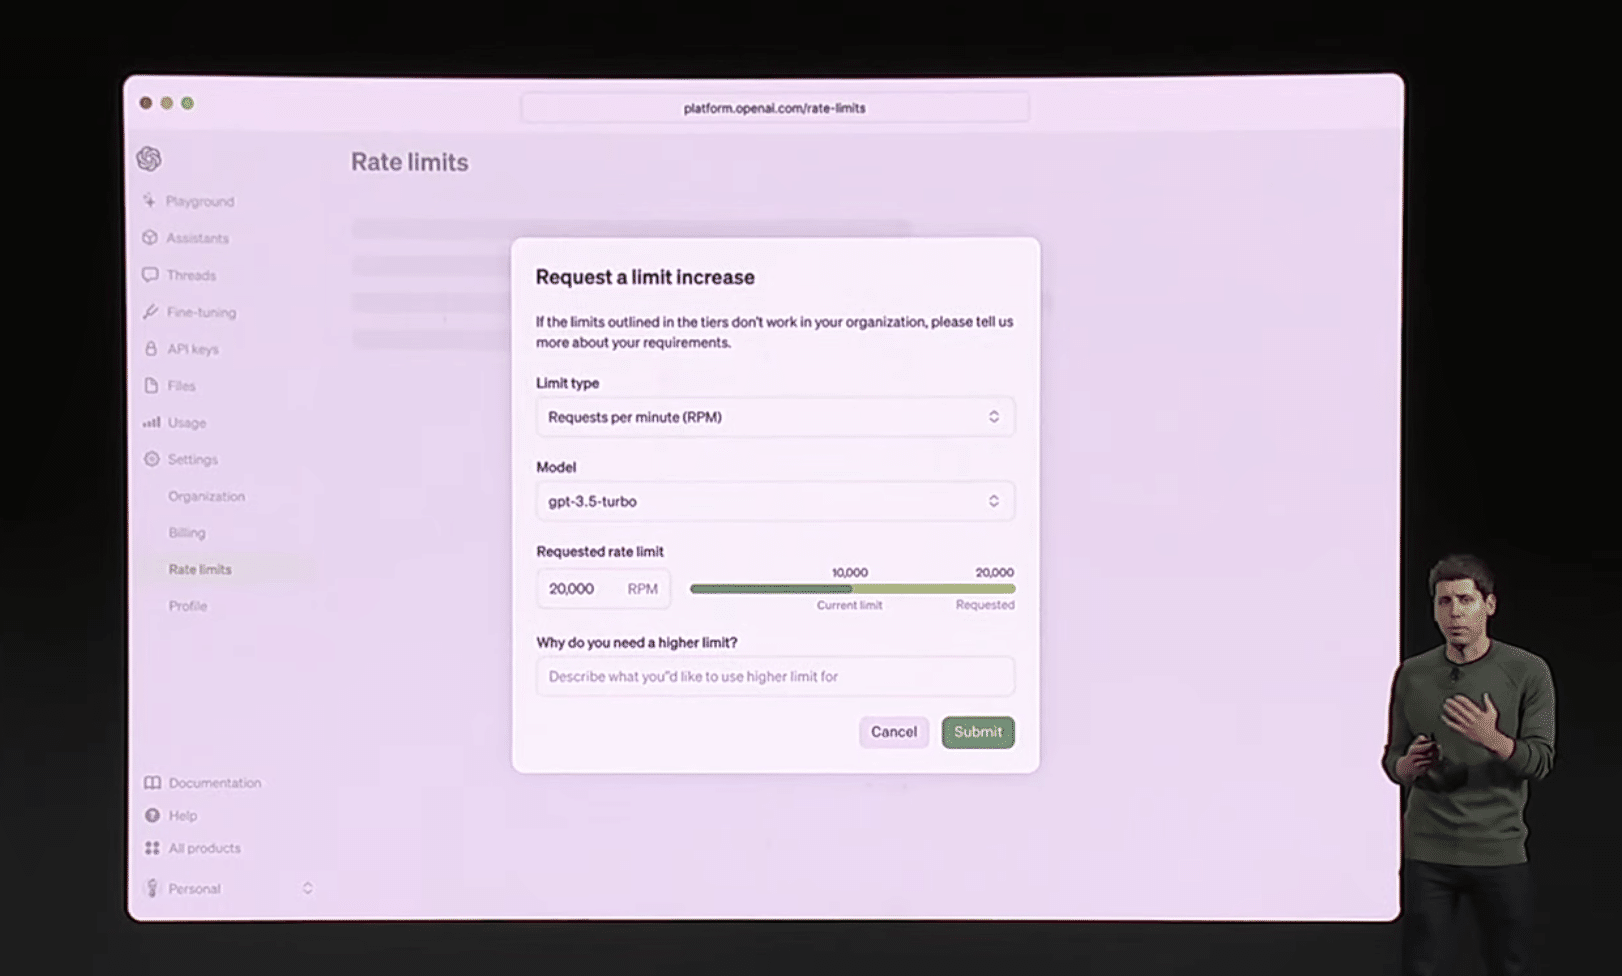Screen dimensions: 1622x976
Task: Click the Assistants cube icon
Action: tap(150, 238)
